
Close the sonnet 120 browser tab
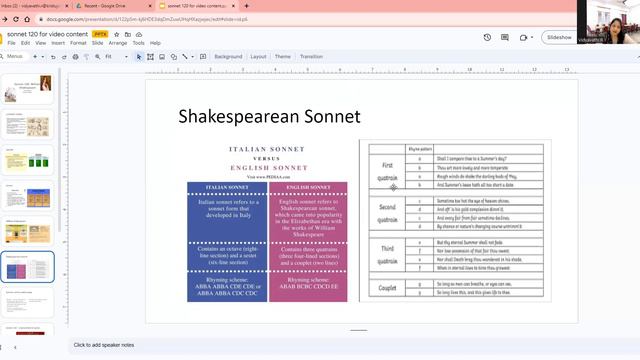pos(233,6)
